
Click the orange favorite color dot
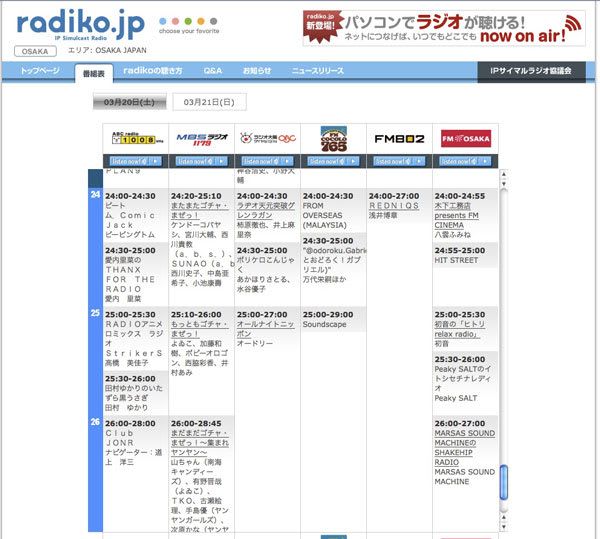[x=201, y=21]
